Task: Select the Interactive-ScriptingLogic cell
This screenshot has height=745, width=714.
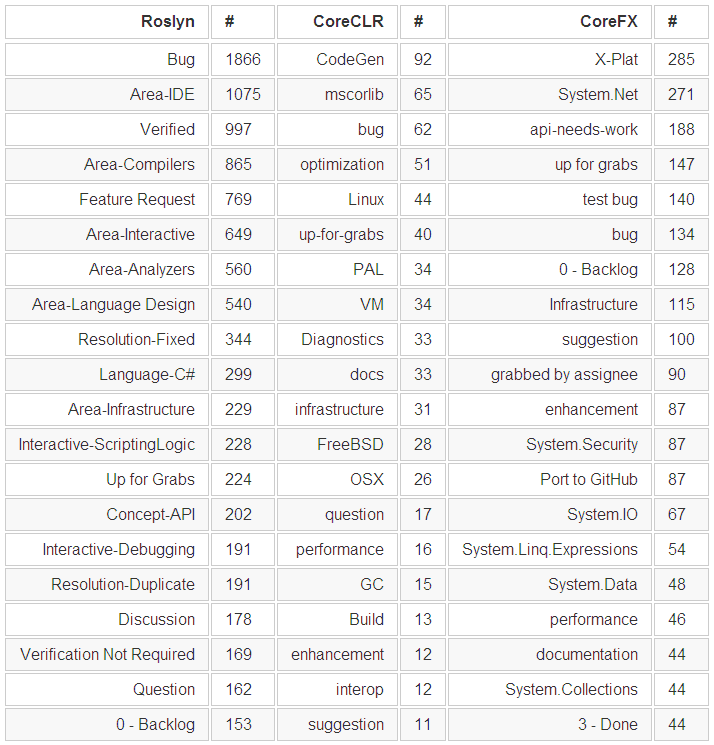Action: point(107,445)
